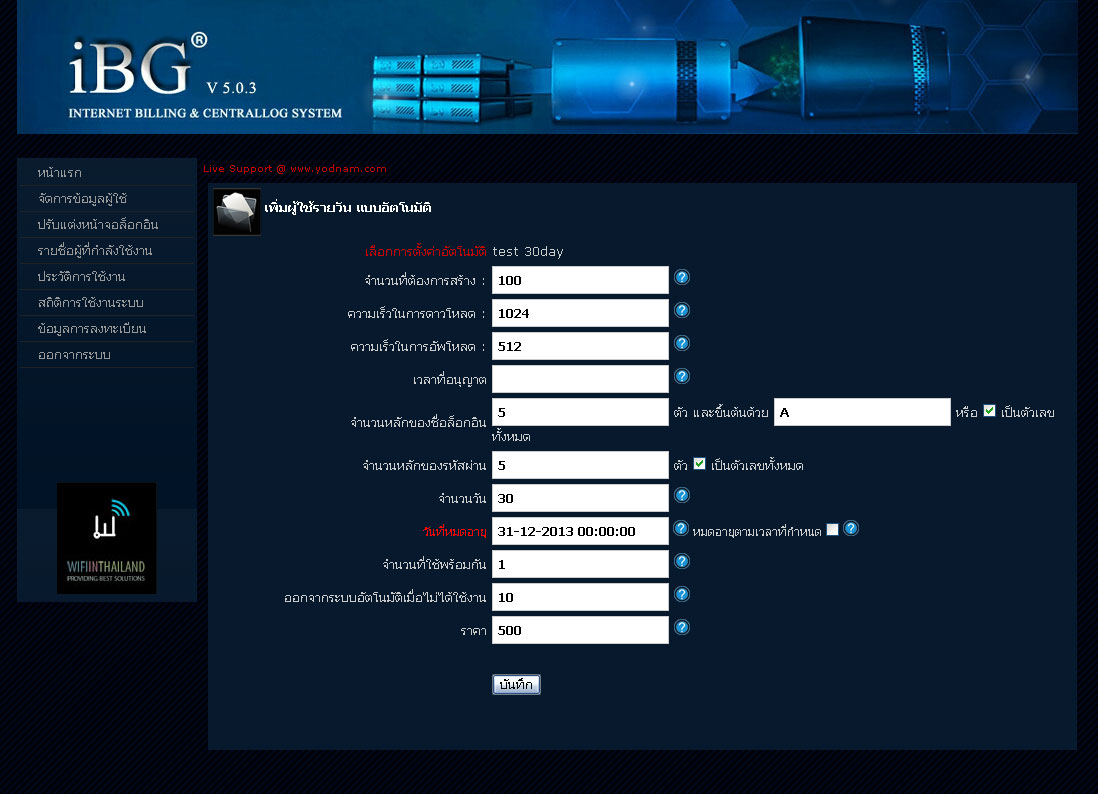The image size is (1098, 794).
Task: Click help icon beside ราคา field
Action: 681,627
